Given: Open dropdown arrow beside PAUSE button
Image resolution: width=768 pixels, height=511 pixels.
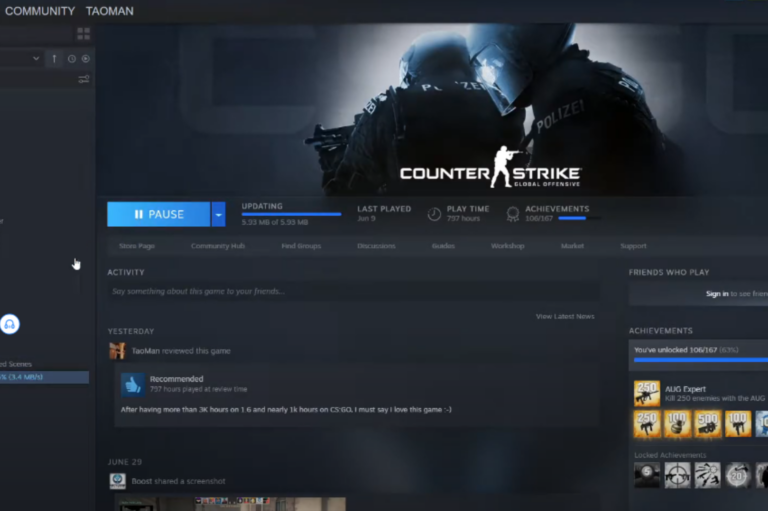Looking at the screenshot, I should pos(218,214).
